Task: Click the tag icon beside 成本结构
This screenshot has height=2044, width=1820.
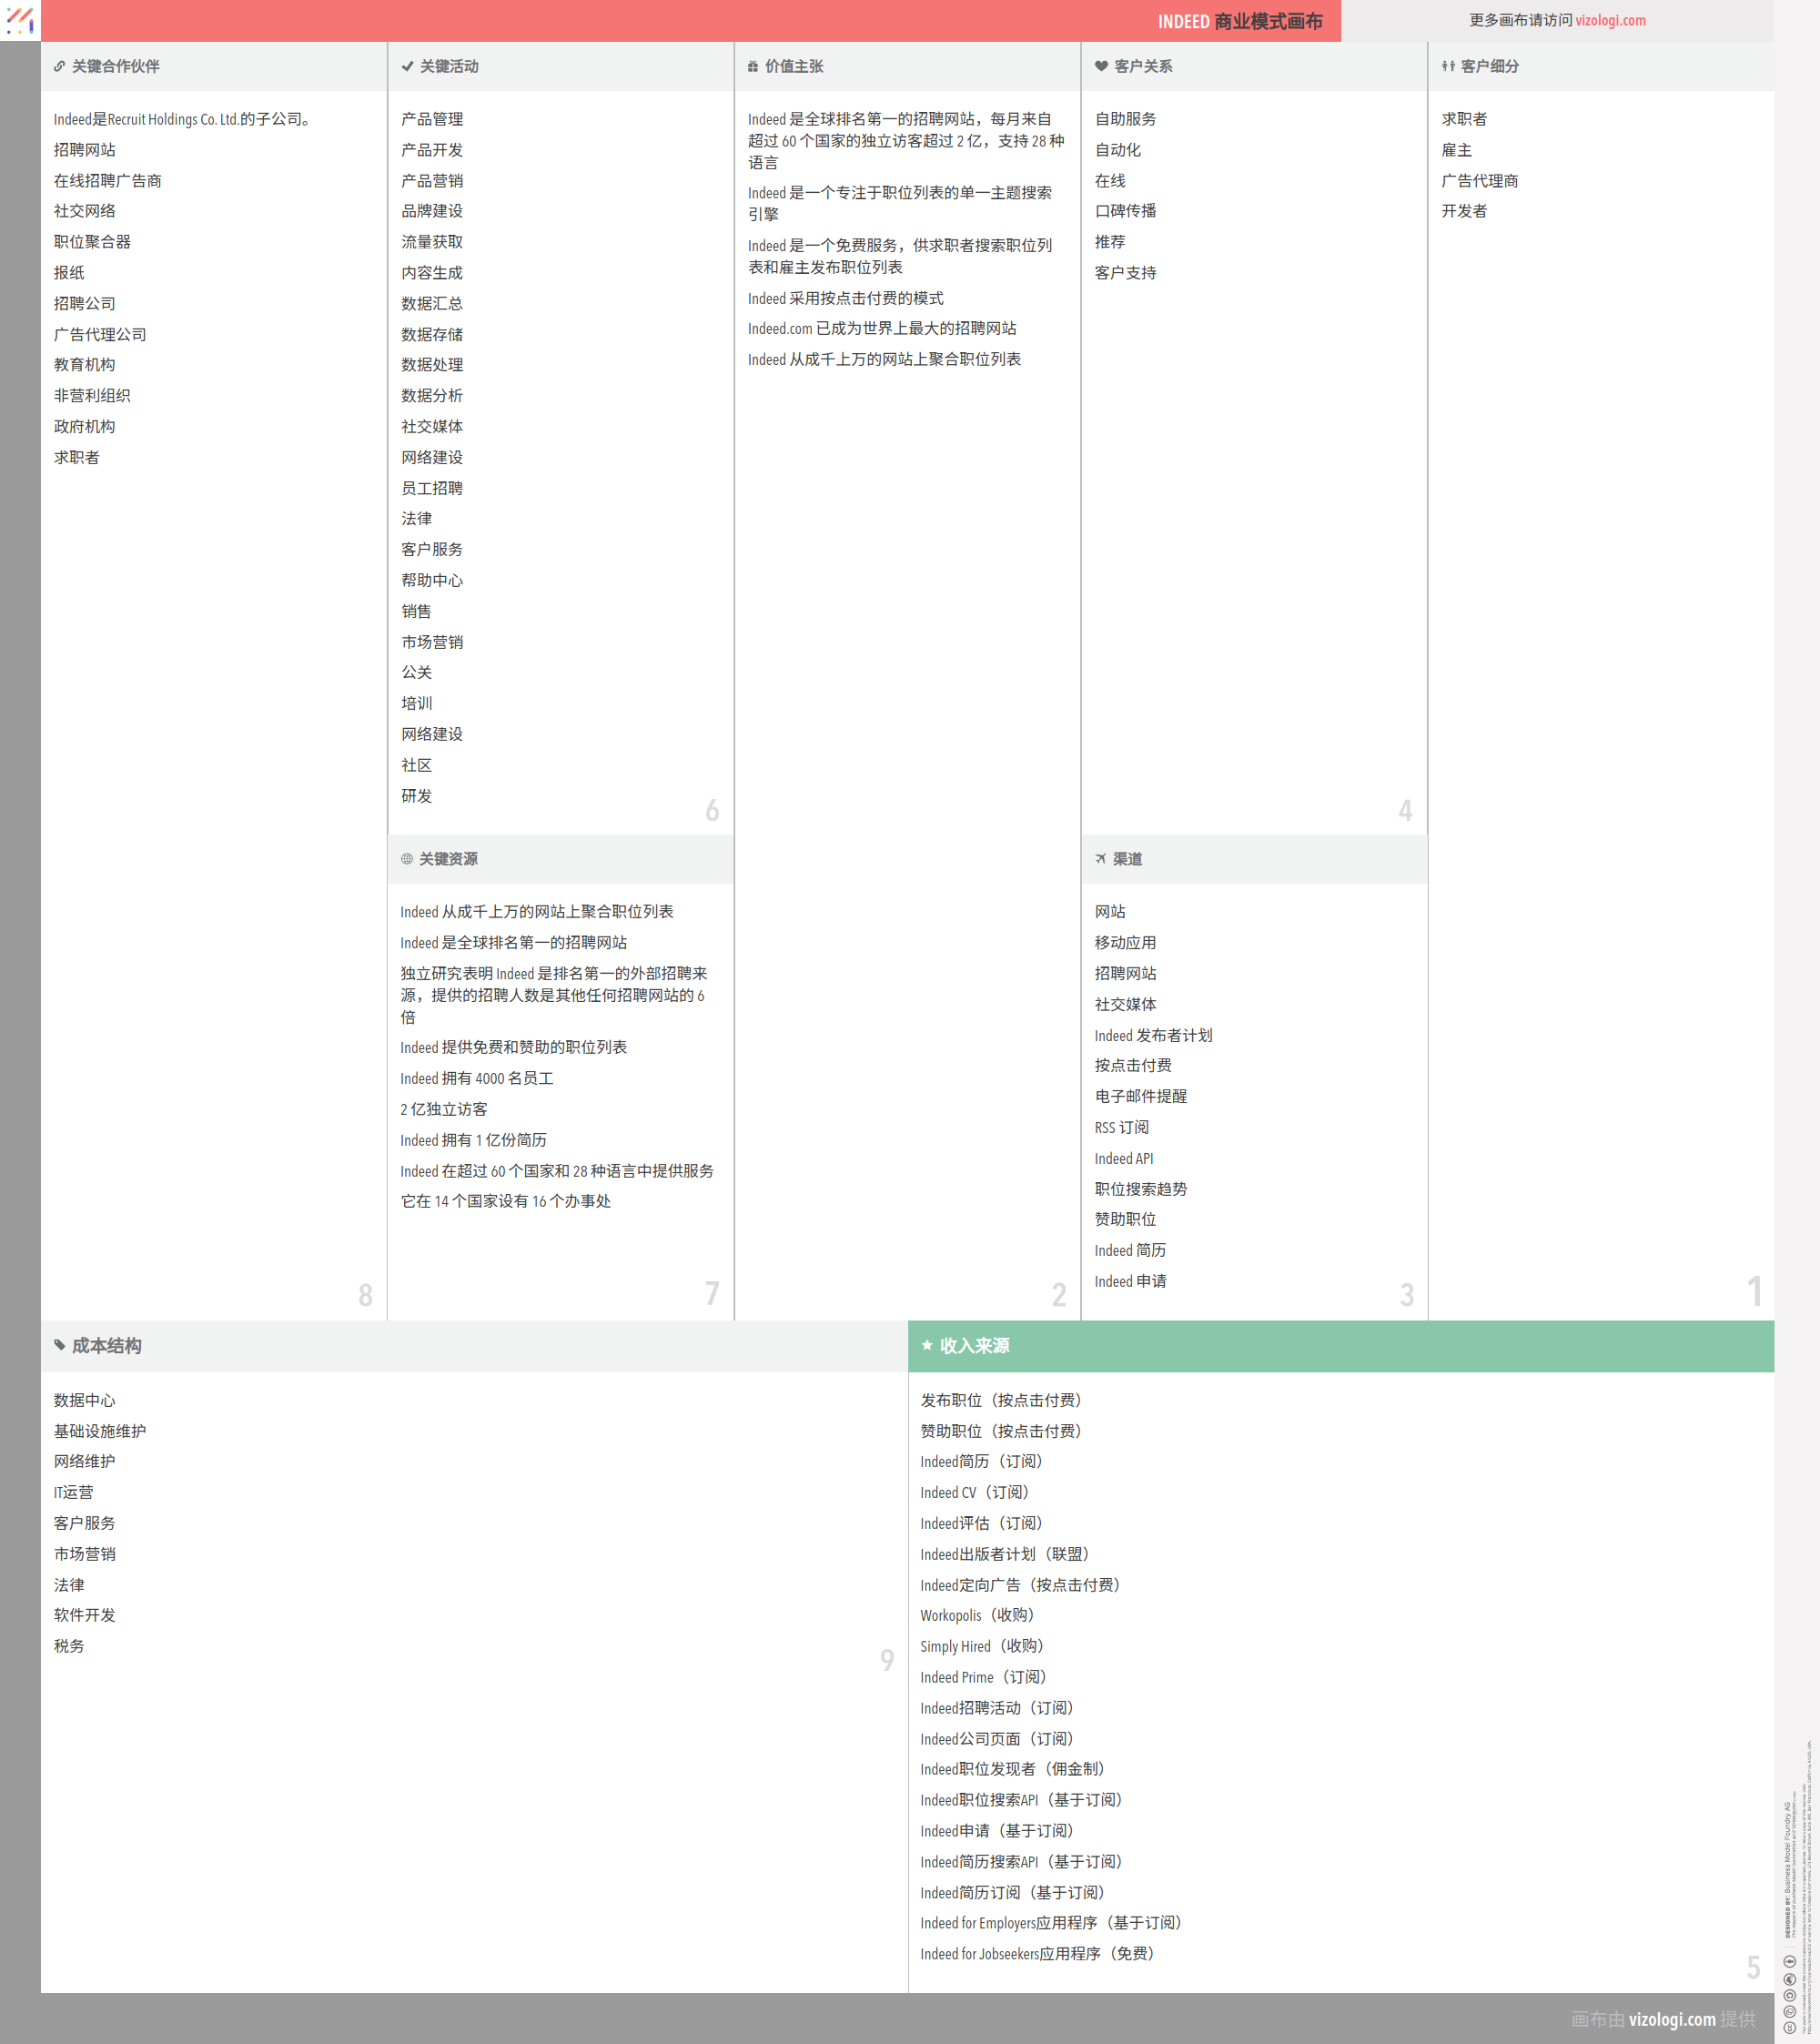Action: (x=60, y=1346)
